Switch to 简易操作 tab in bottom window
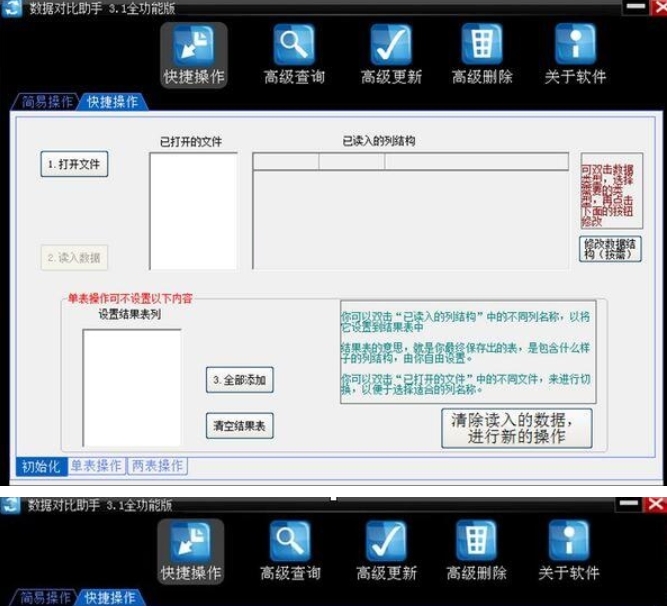 (x=44, y=597)
